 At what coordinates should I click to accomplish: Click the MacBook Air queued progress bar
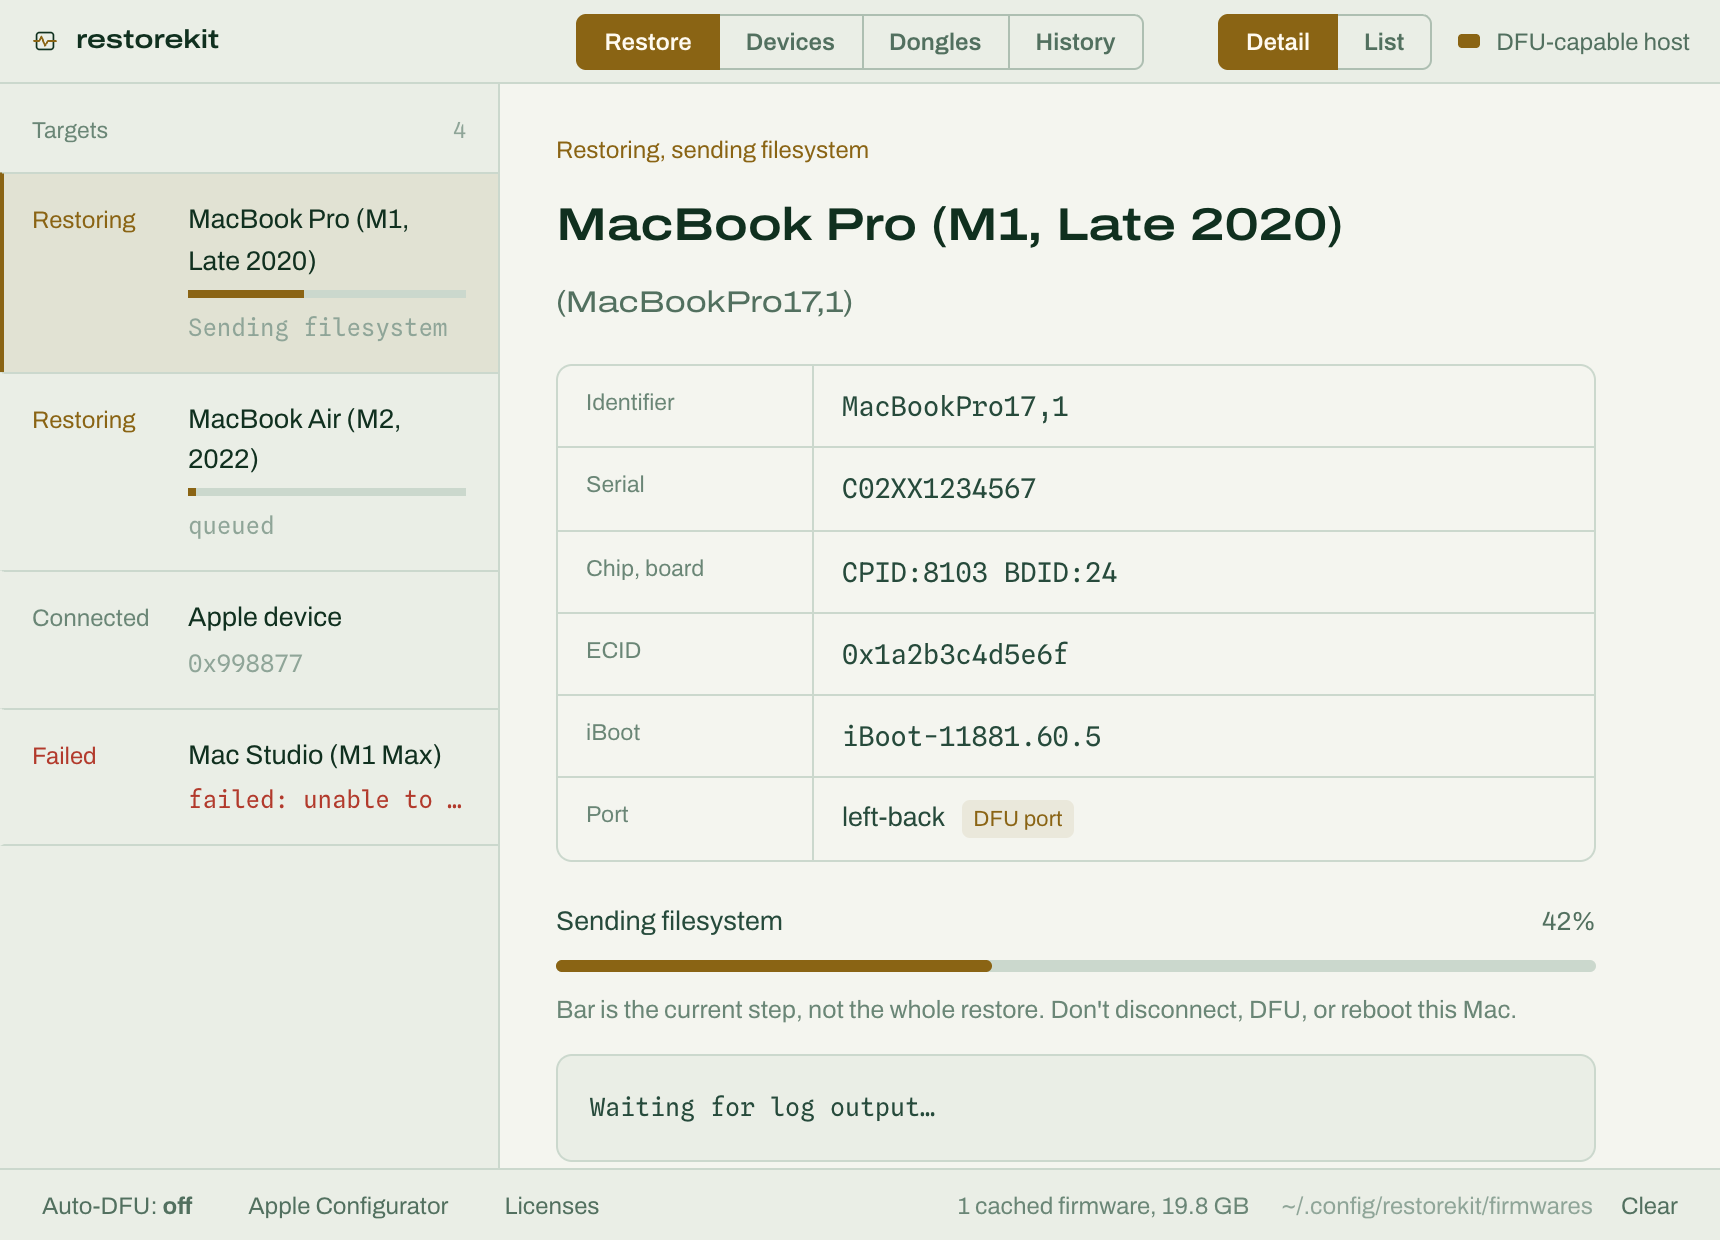coord(327,492)
